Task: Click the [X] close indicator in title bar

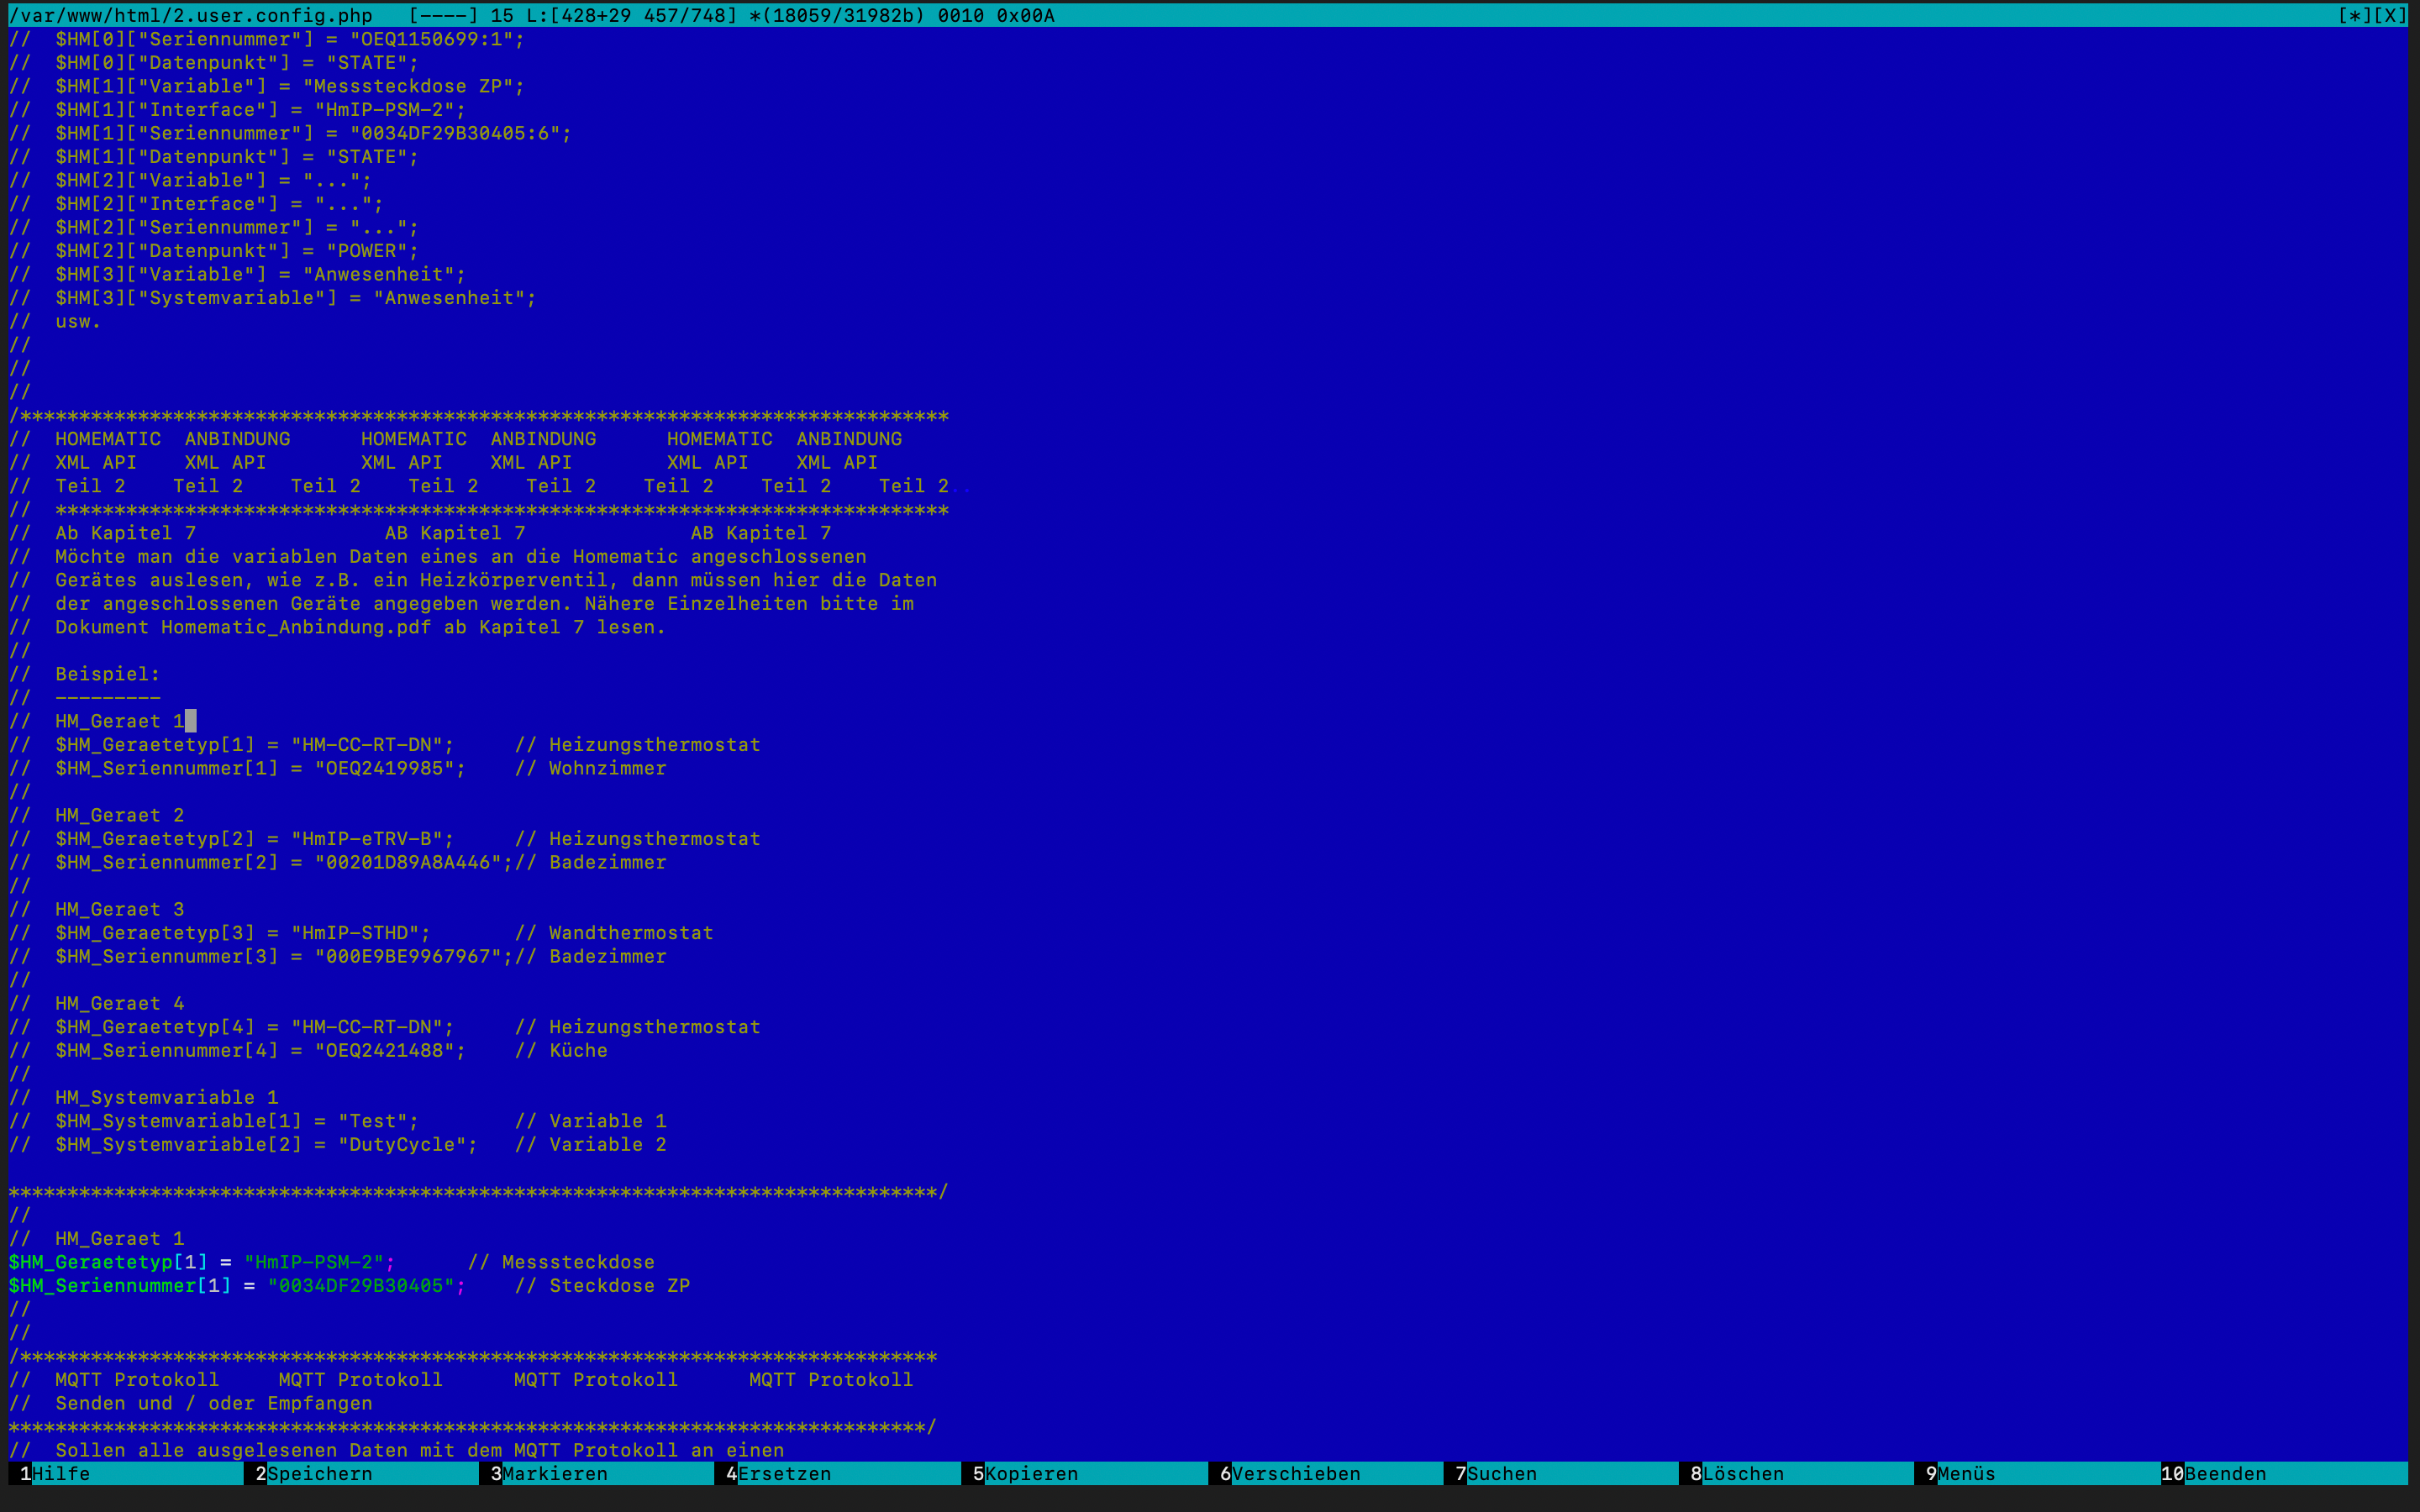Action: click(2390, 15)
